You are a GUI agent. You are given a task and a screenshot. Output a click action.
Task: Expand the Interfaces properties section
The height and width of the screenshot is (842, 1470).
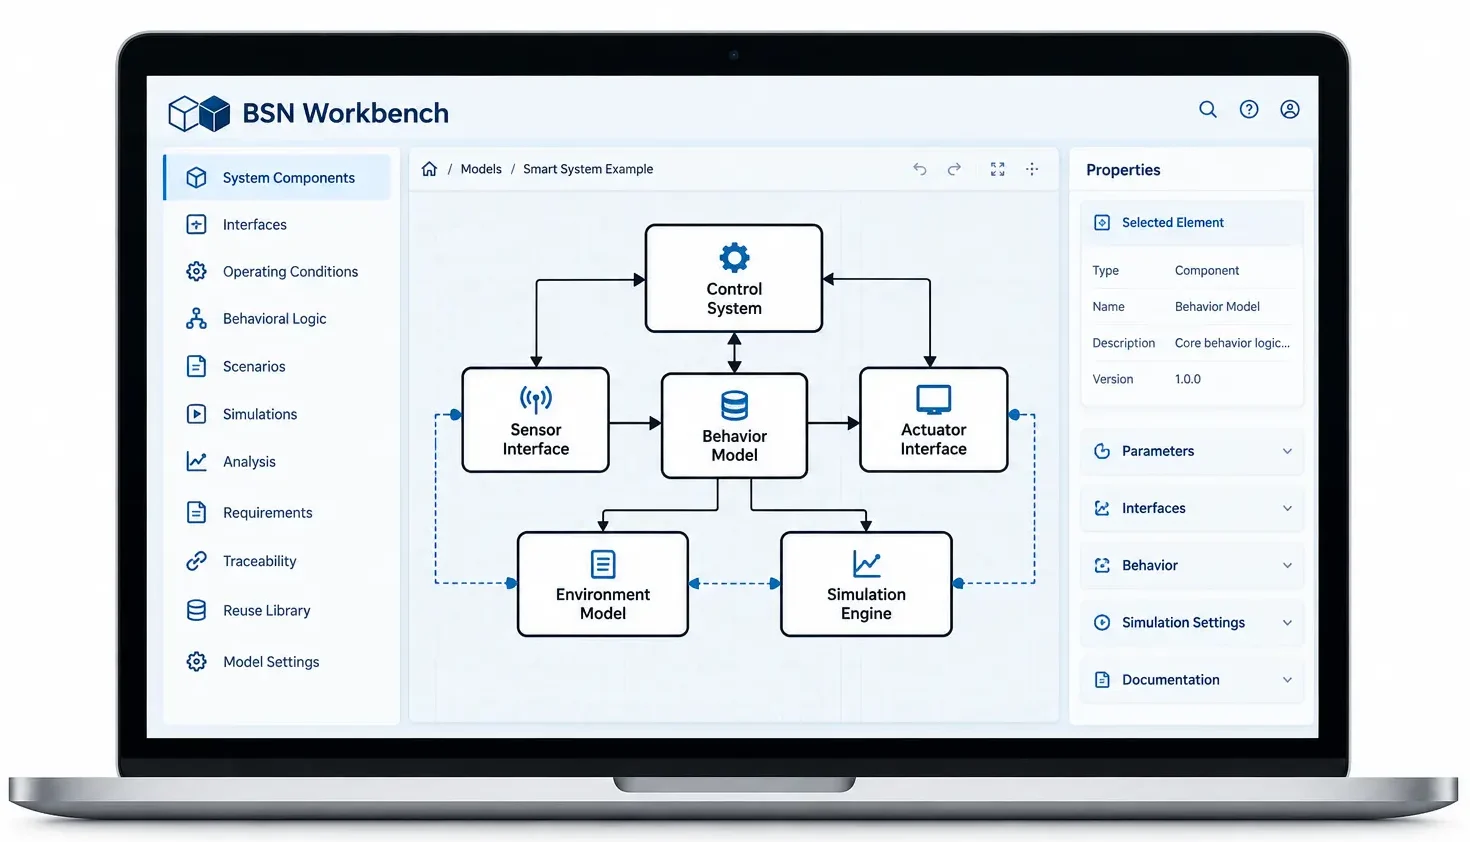pos(1192,508)
